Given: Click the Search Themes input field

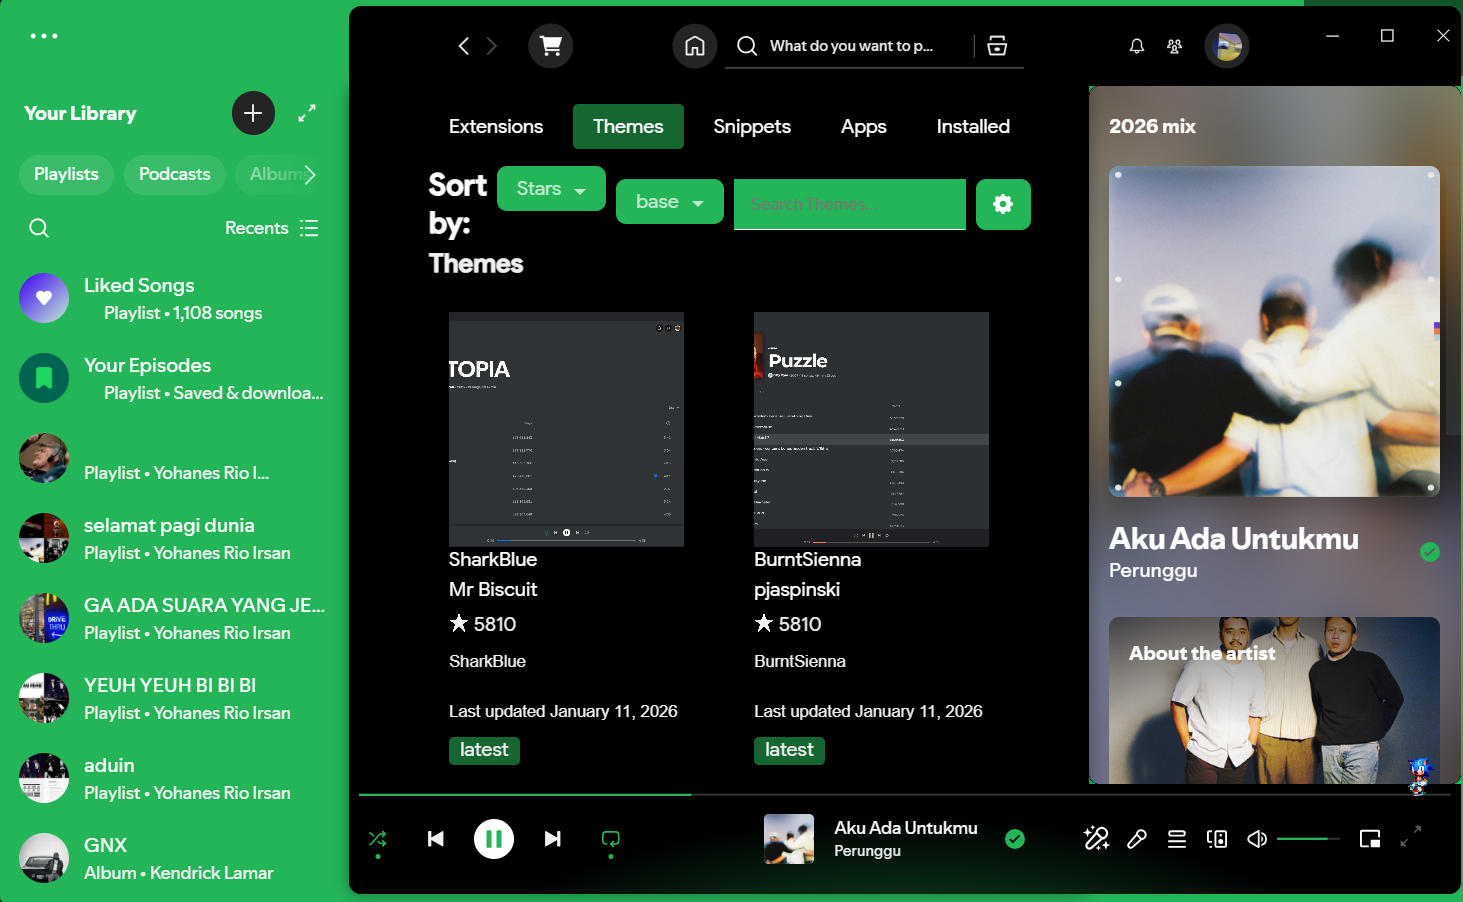Looking at the screenshot, I should coord(850,204).
